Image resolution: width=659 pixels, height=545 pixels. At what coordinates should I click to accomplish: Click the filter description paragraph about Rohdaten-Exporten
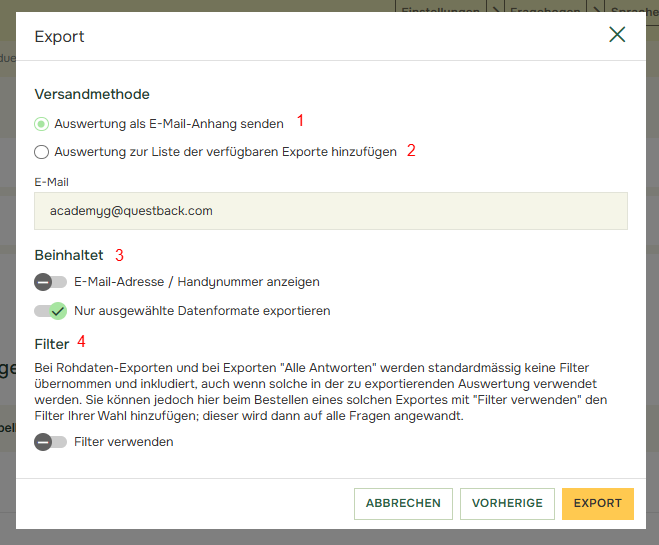click(x=320, y=390)
